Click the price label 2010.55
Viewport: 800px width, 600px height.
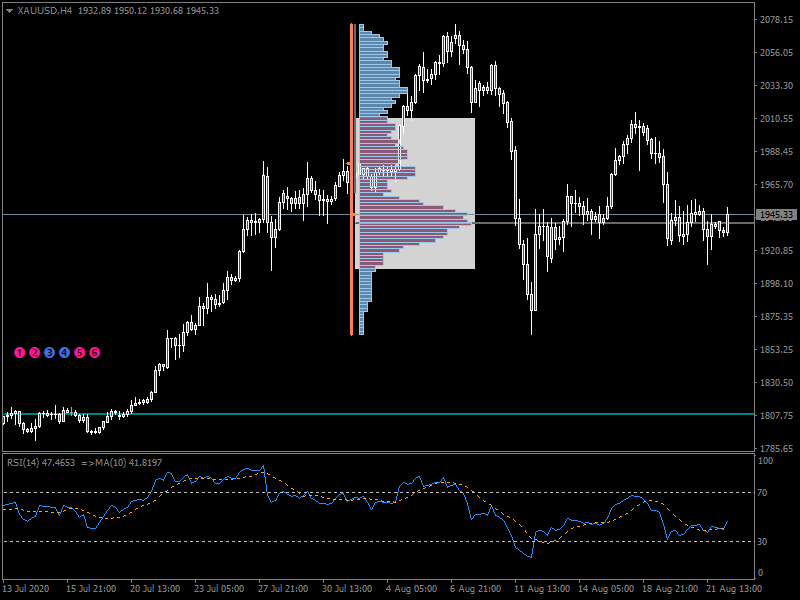pos(777,118)
